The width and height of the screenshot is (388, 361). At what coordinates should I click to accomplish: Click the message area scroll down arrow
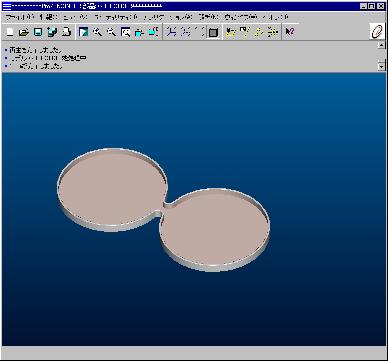[x=381, y=66]
